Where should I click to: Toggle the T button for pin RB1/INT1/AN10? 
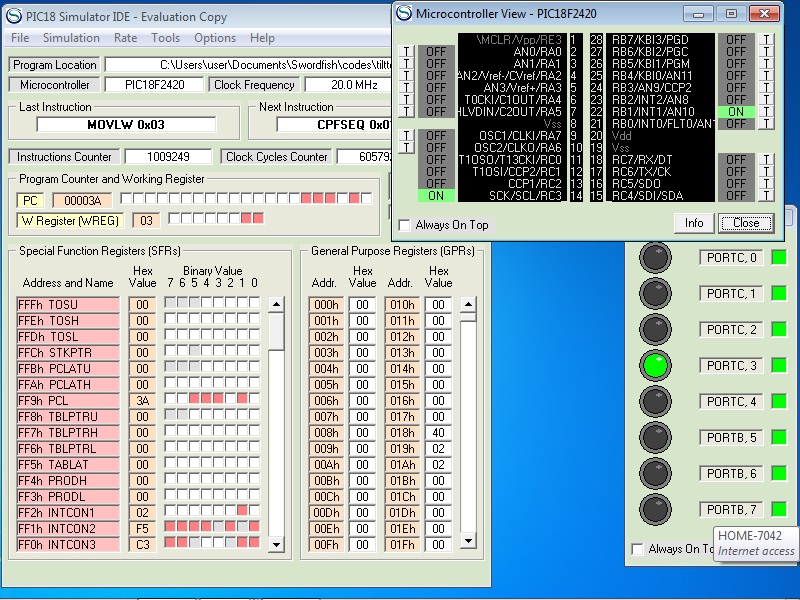[766, 112]
